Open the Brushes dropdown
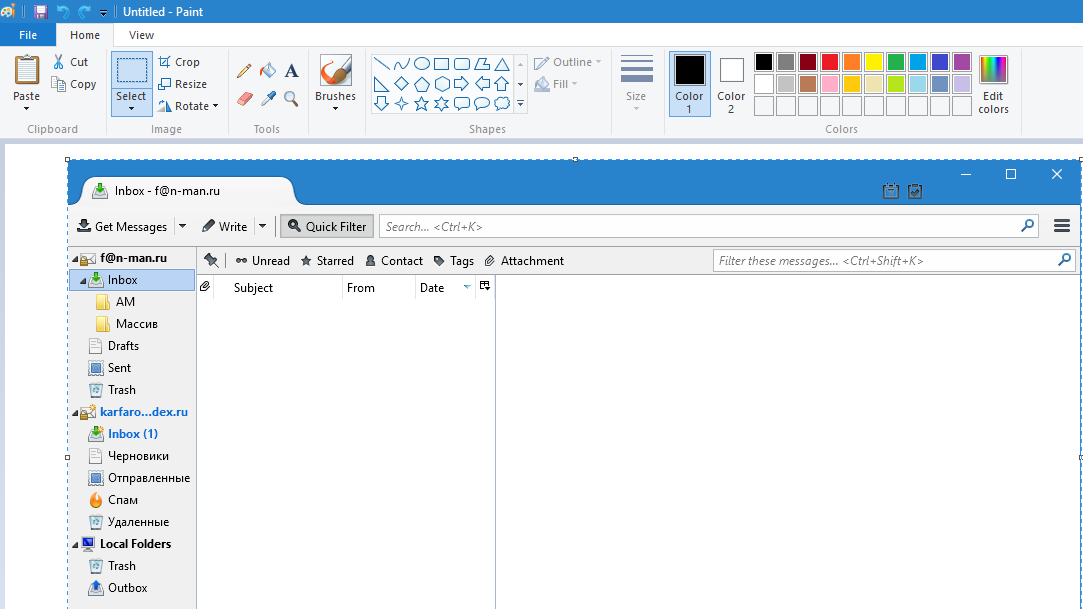Screen dimensions: 1083x609 coord(335,108)
